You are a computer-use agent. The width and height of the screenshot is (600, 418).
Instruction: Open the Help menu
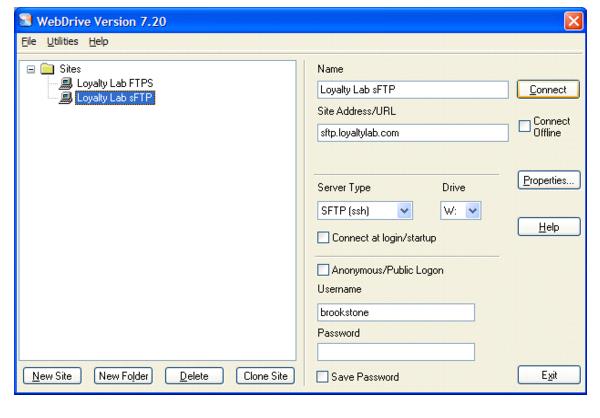98,41
